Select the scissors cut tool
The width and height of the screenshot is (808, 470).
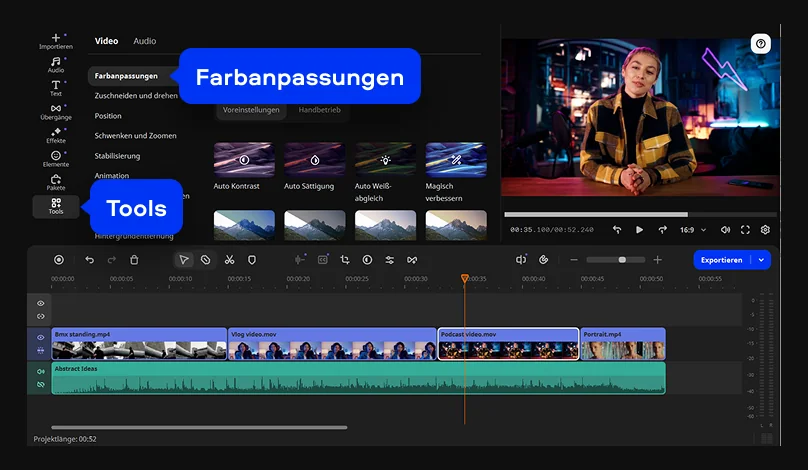(x=229, y=260)
